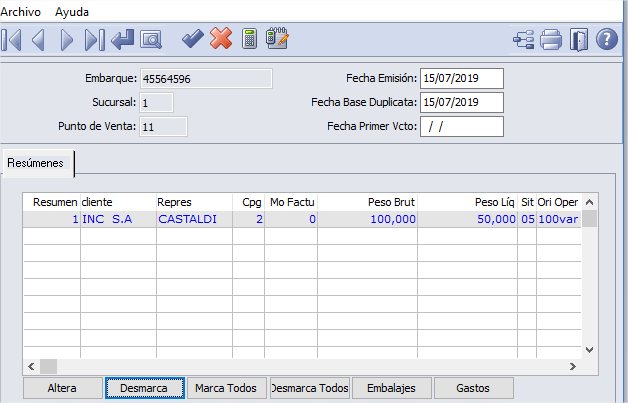Open the Ayuda menu
628x403 pixels.
click(x=72, y=12)
